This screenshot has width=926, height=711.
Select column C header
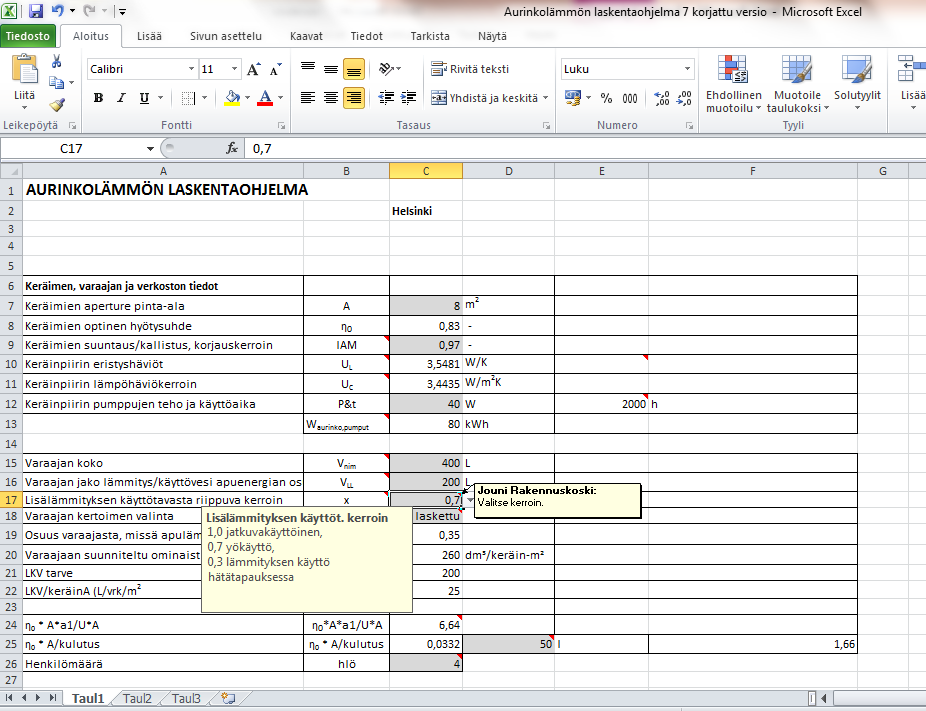(426, 171)
